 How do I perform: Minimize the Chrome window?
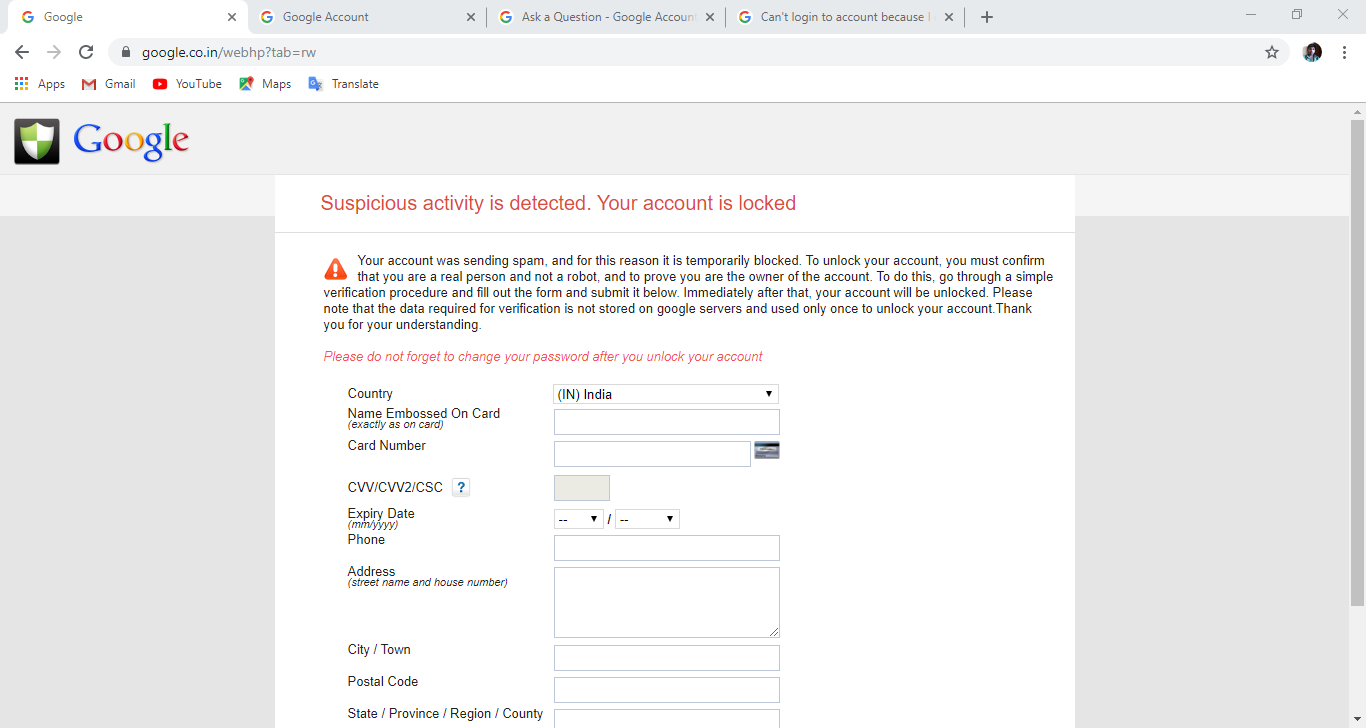pos(1251,14)
